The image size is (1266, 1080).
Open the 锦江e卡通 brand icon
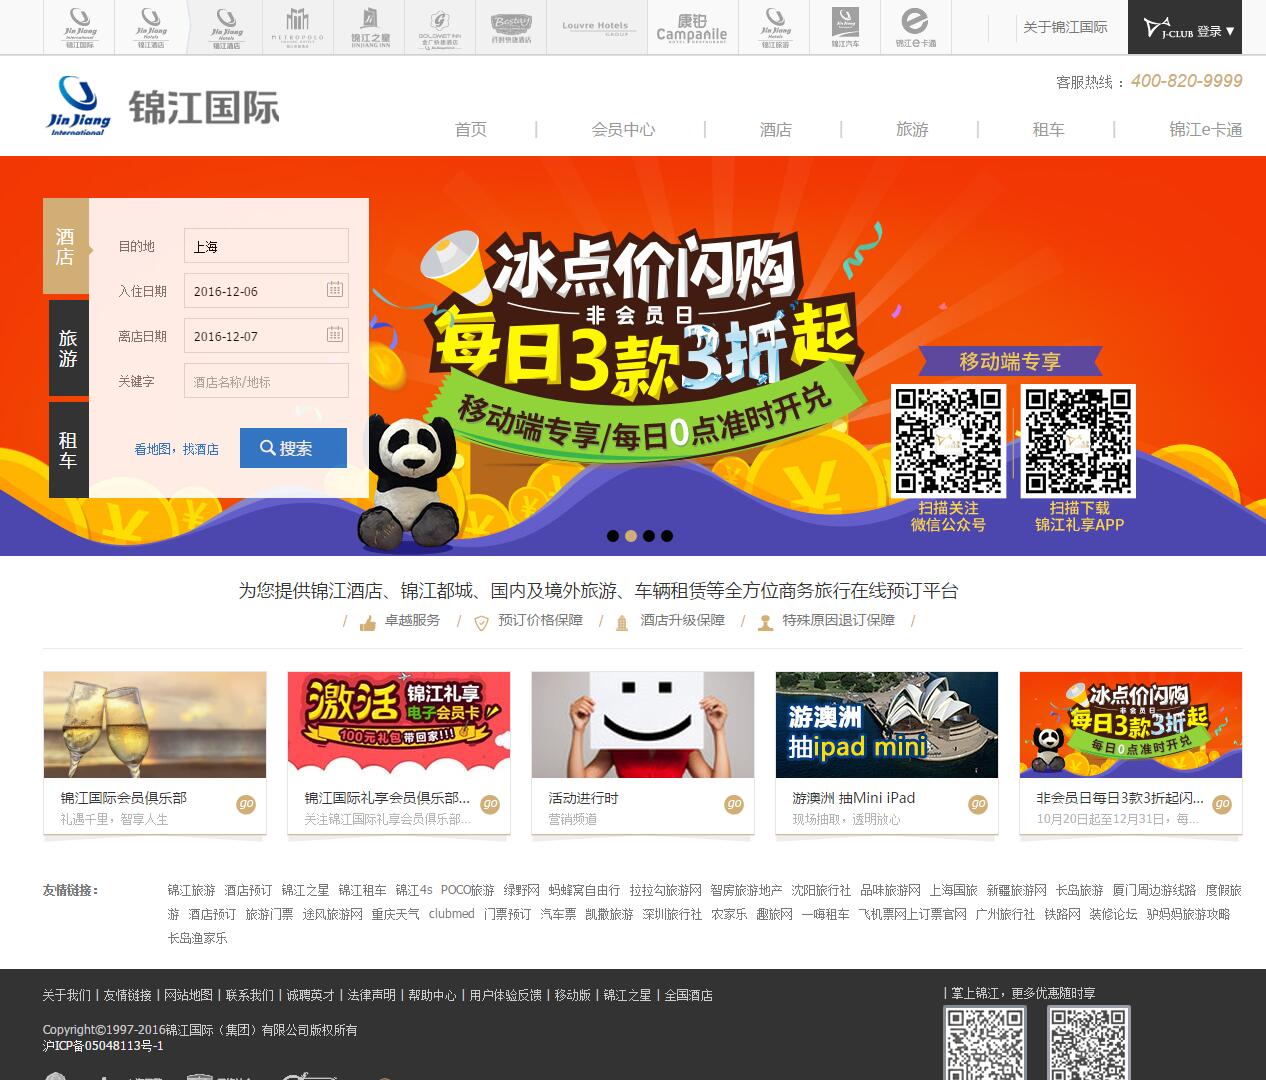915,27
